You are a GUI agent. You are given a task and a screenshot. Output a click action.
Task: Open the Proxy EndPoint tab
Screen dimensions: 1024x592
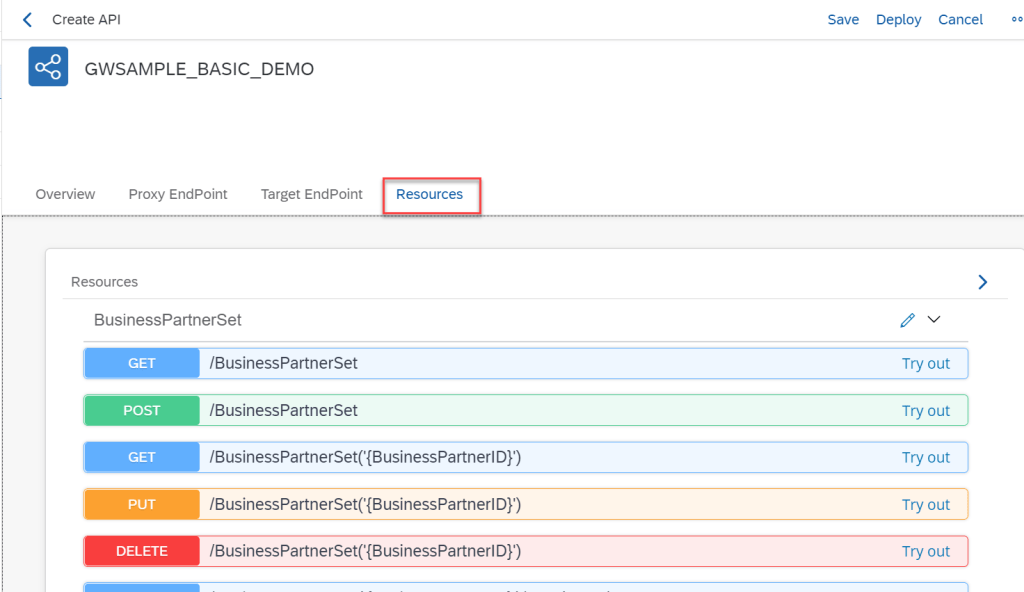click(178, 194)
